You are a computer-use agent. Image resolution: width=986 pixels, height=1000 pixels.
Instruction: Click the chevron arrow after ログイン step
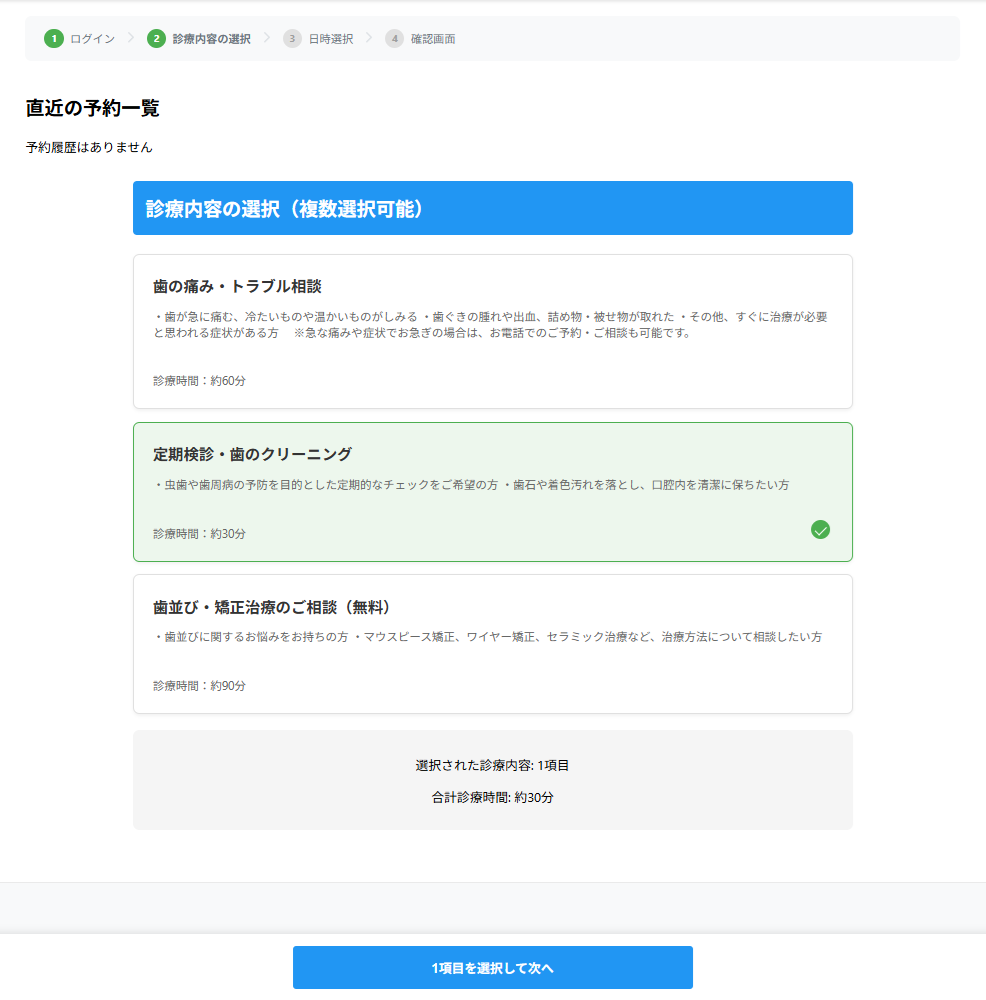(131, 38)
